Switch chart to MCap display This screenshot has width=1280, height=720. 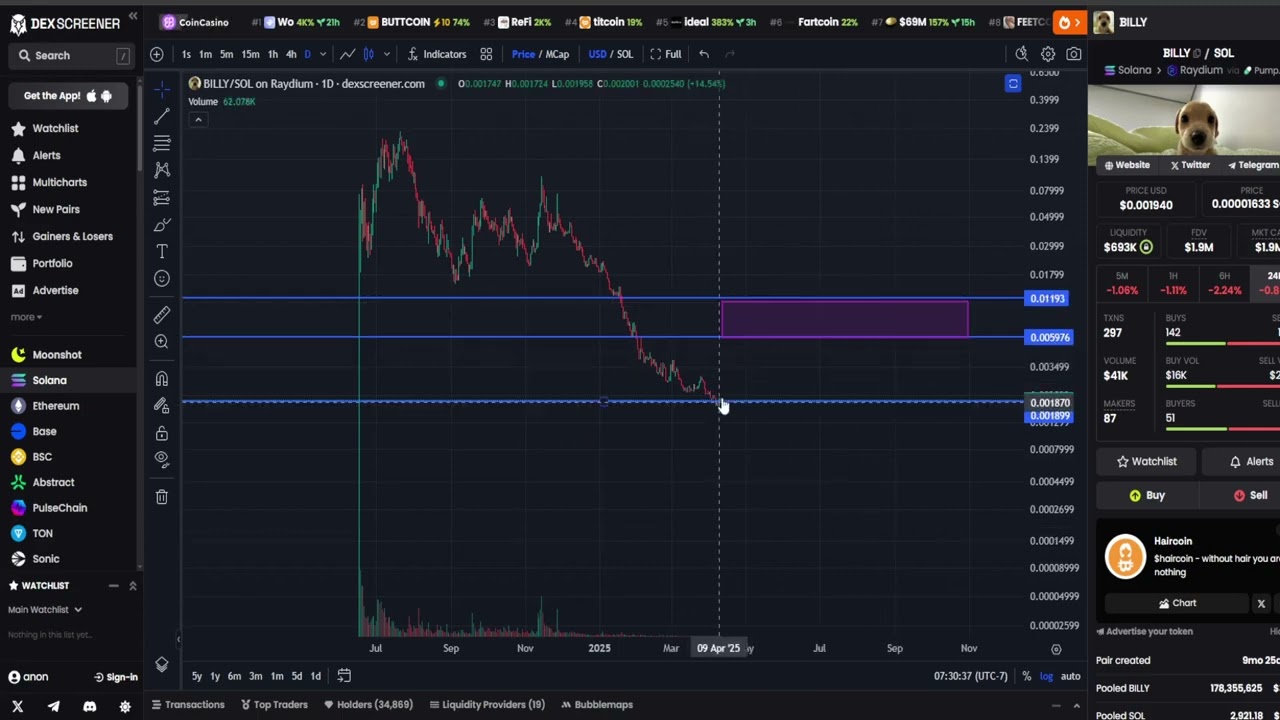(557, 54)
